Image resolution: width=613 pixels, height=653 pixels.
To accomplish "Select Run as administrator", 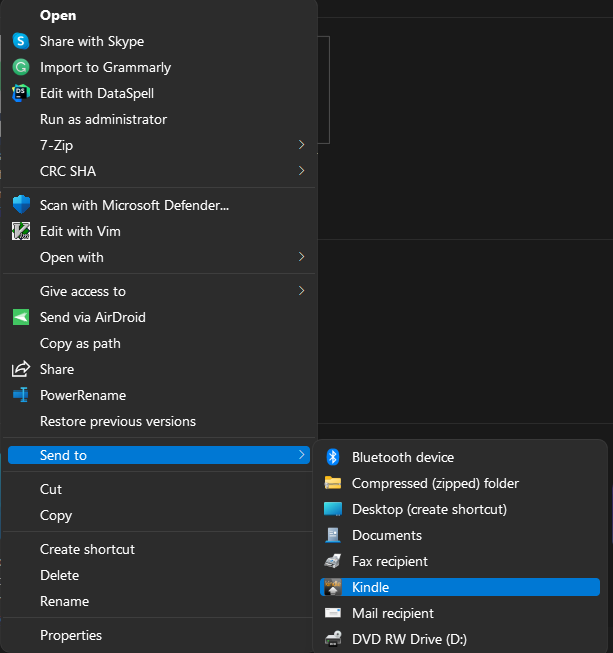I will point(159,119).
